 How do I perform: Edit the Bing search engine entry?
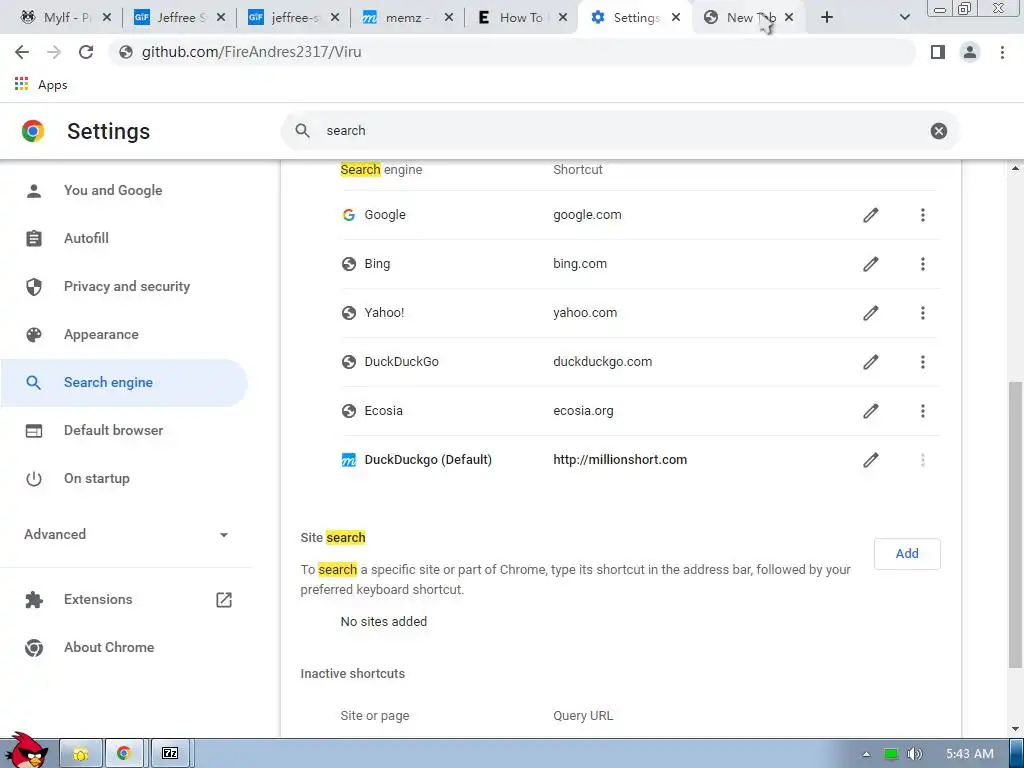871,264
